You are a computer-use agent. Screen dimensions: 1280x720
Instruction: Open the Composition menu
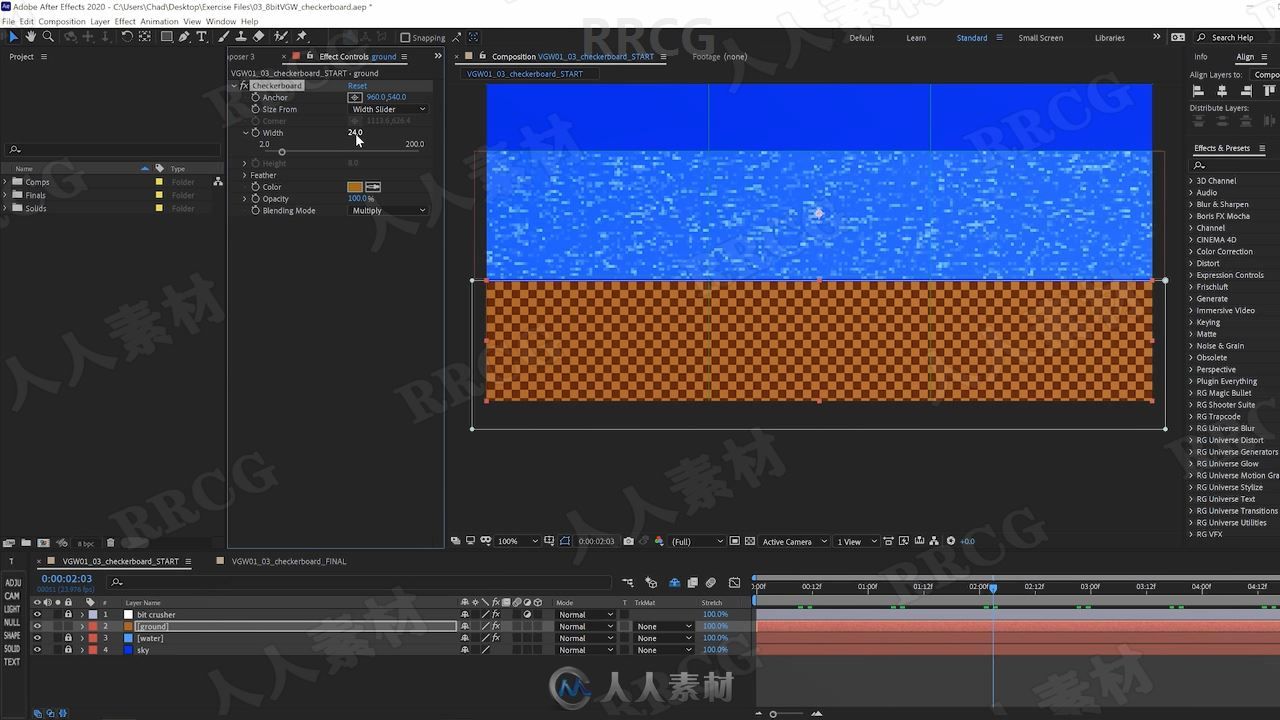(x=62, y=21)
